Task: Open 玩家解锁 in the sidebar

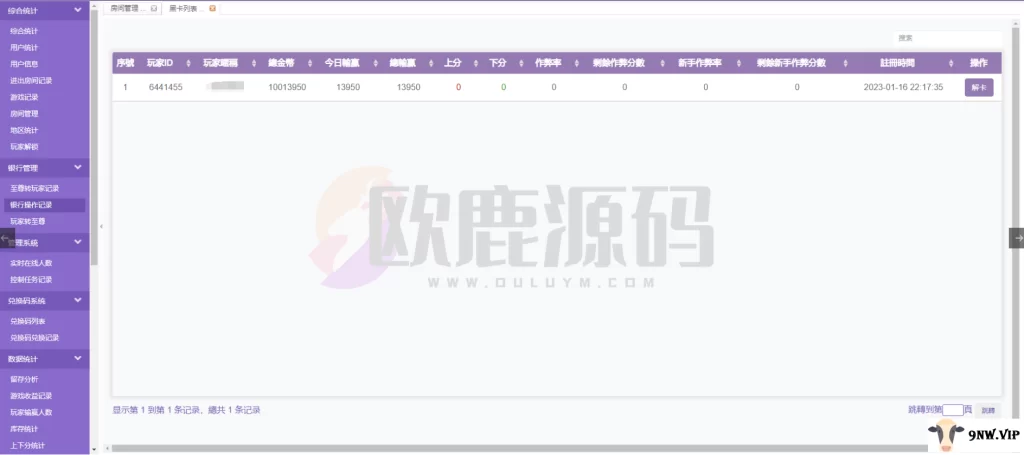Action: 24,147
